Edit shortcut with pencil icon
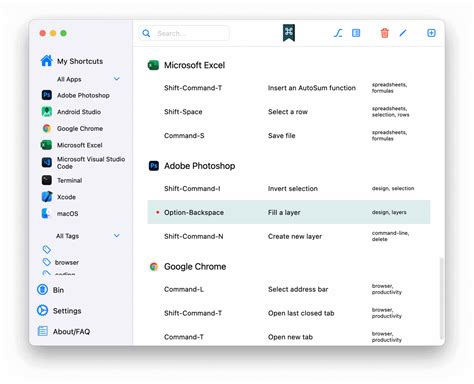Image resolution: width=474 pixels, height=384 pixels. click(x=403, y=33)
